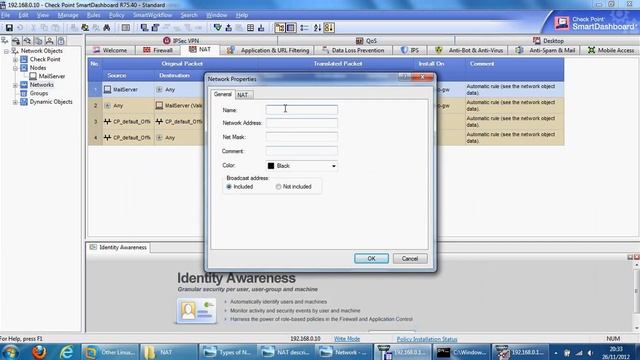Click the black color swatch in Color field
Screen dimensions: 640x360
pos(271,166)
